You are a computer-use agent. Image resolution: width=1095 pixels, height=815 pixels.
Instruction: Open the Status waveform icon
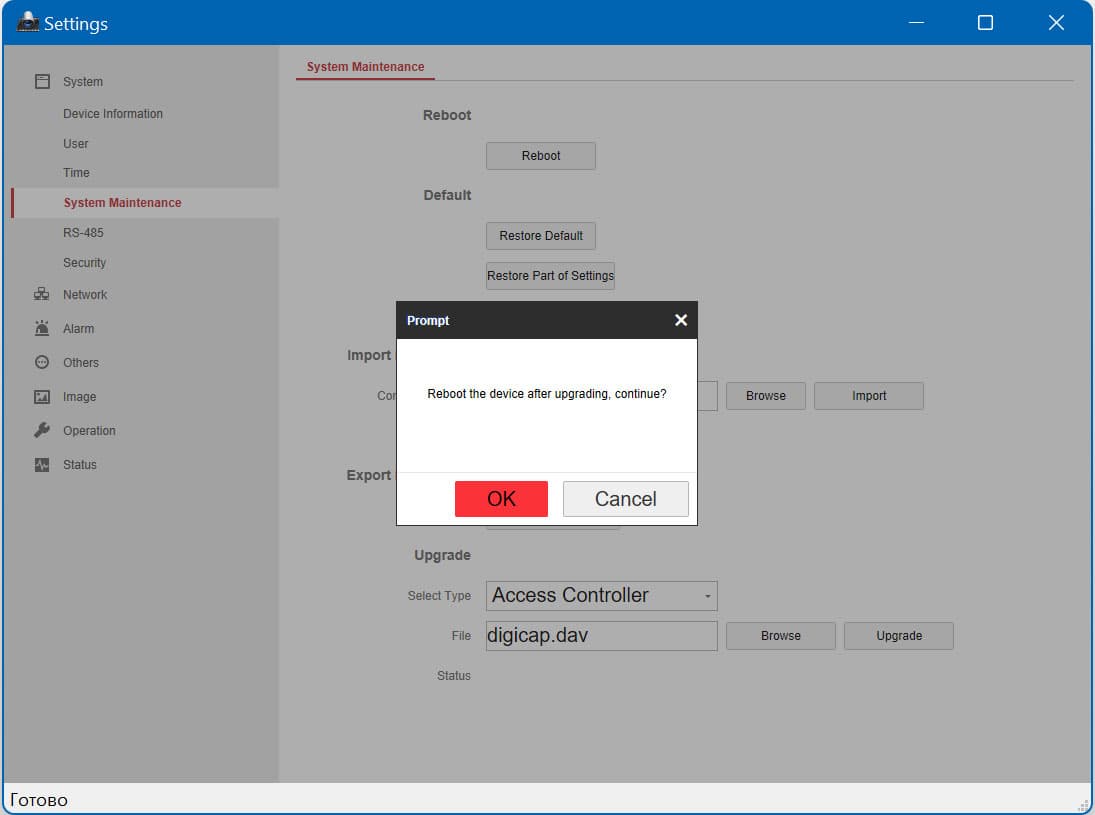pyautogui.click(x=42, y=464)
